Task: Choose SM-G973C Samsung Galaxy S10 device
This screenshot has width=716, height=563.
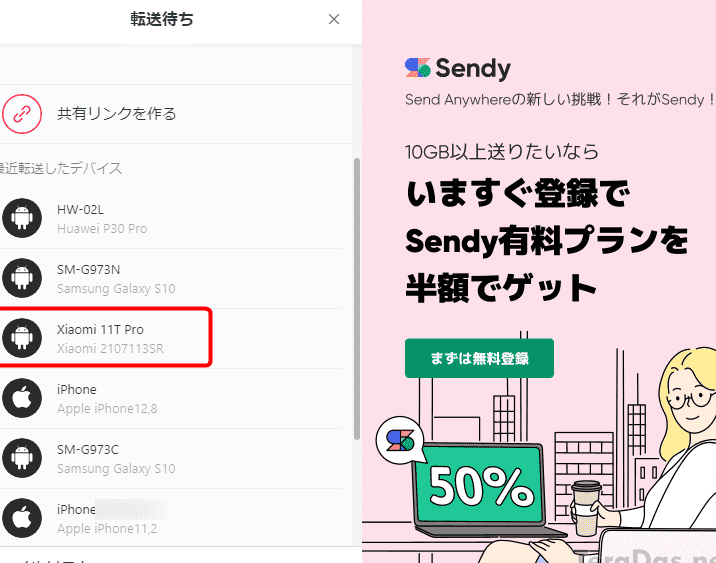Action: [x=116, y=459]
